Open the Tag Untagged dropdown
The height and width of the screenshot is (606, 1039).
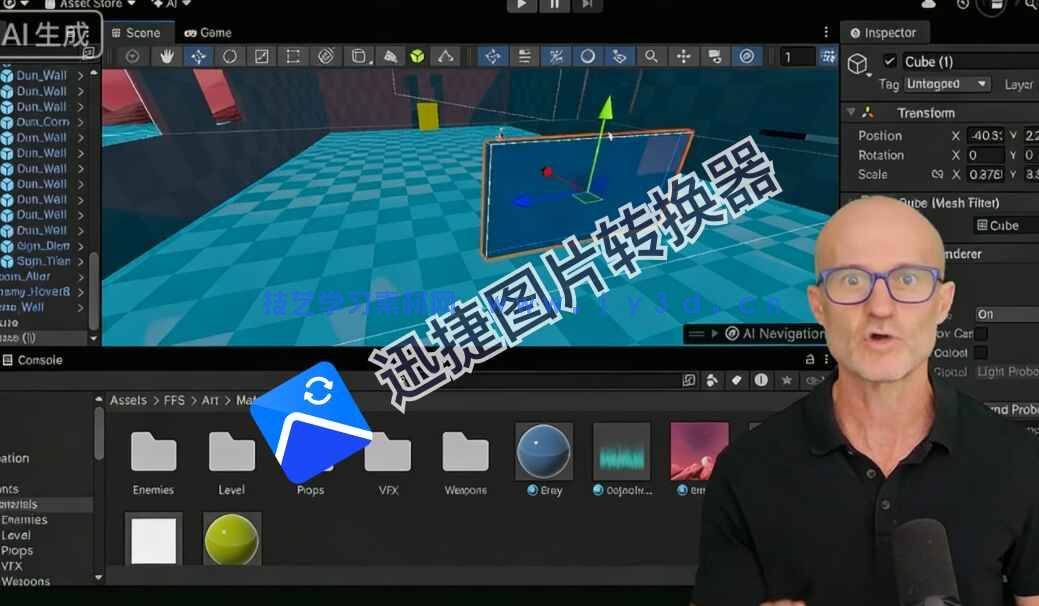coord(947,84)
